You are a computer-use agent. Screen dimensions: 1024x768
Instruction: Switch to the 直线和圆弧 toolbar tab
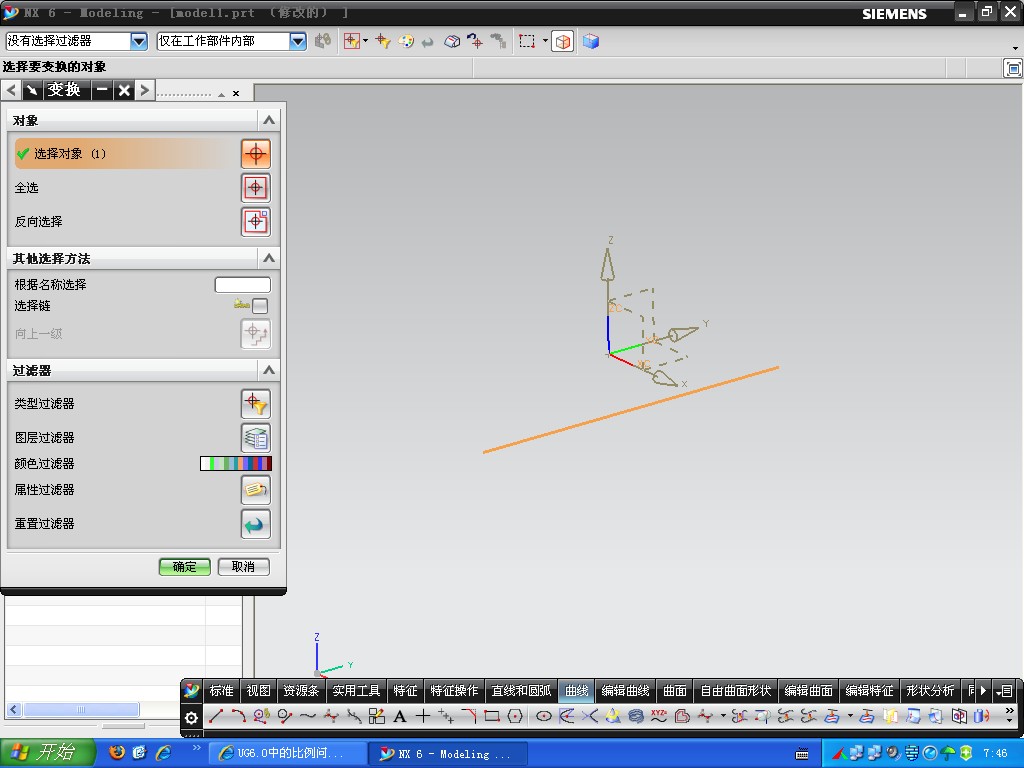521,690
